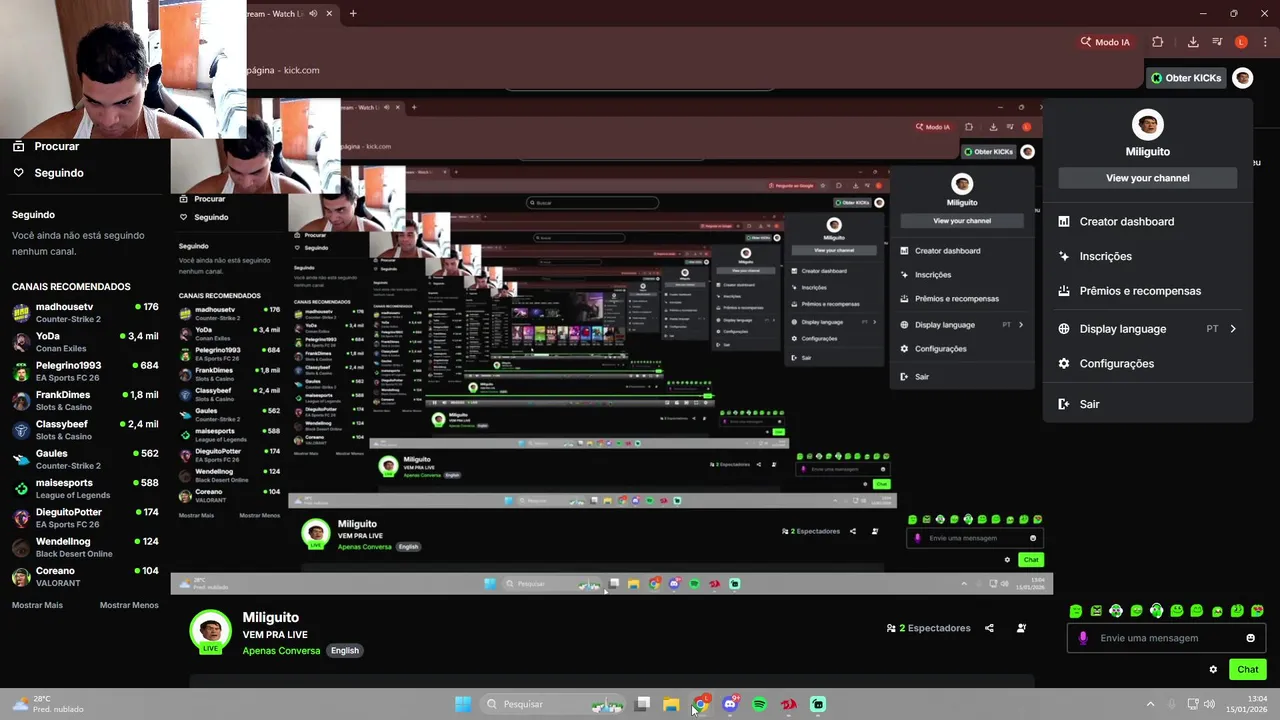Open a new browser tab with plus button
1280x720 pixels.
point(353,14)
